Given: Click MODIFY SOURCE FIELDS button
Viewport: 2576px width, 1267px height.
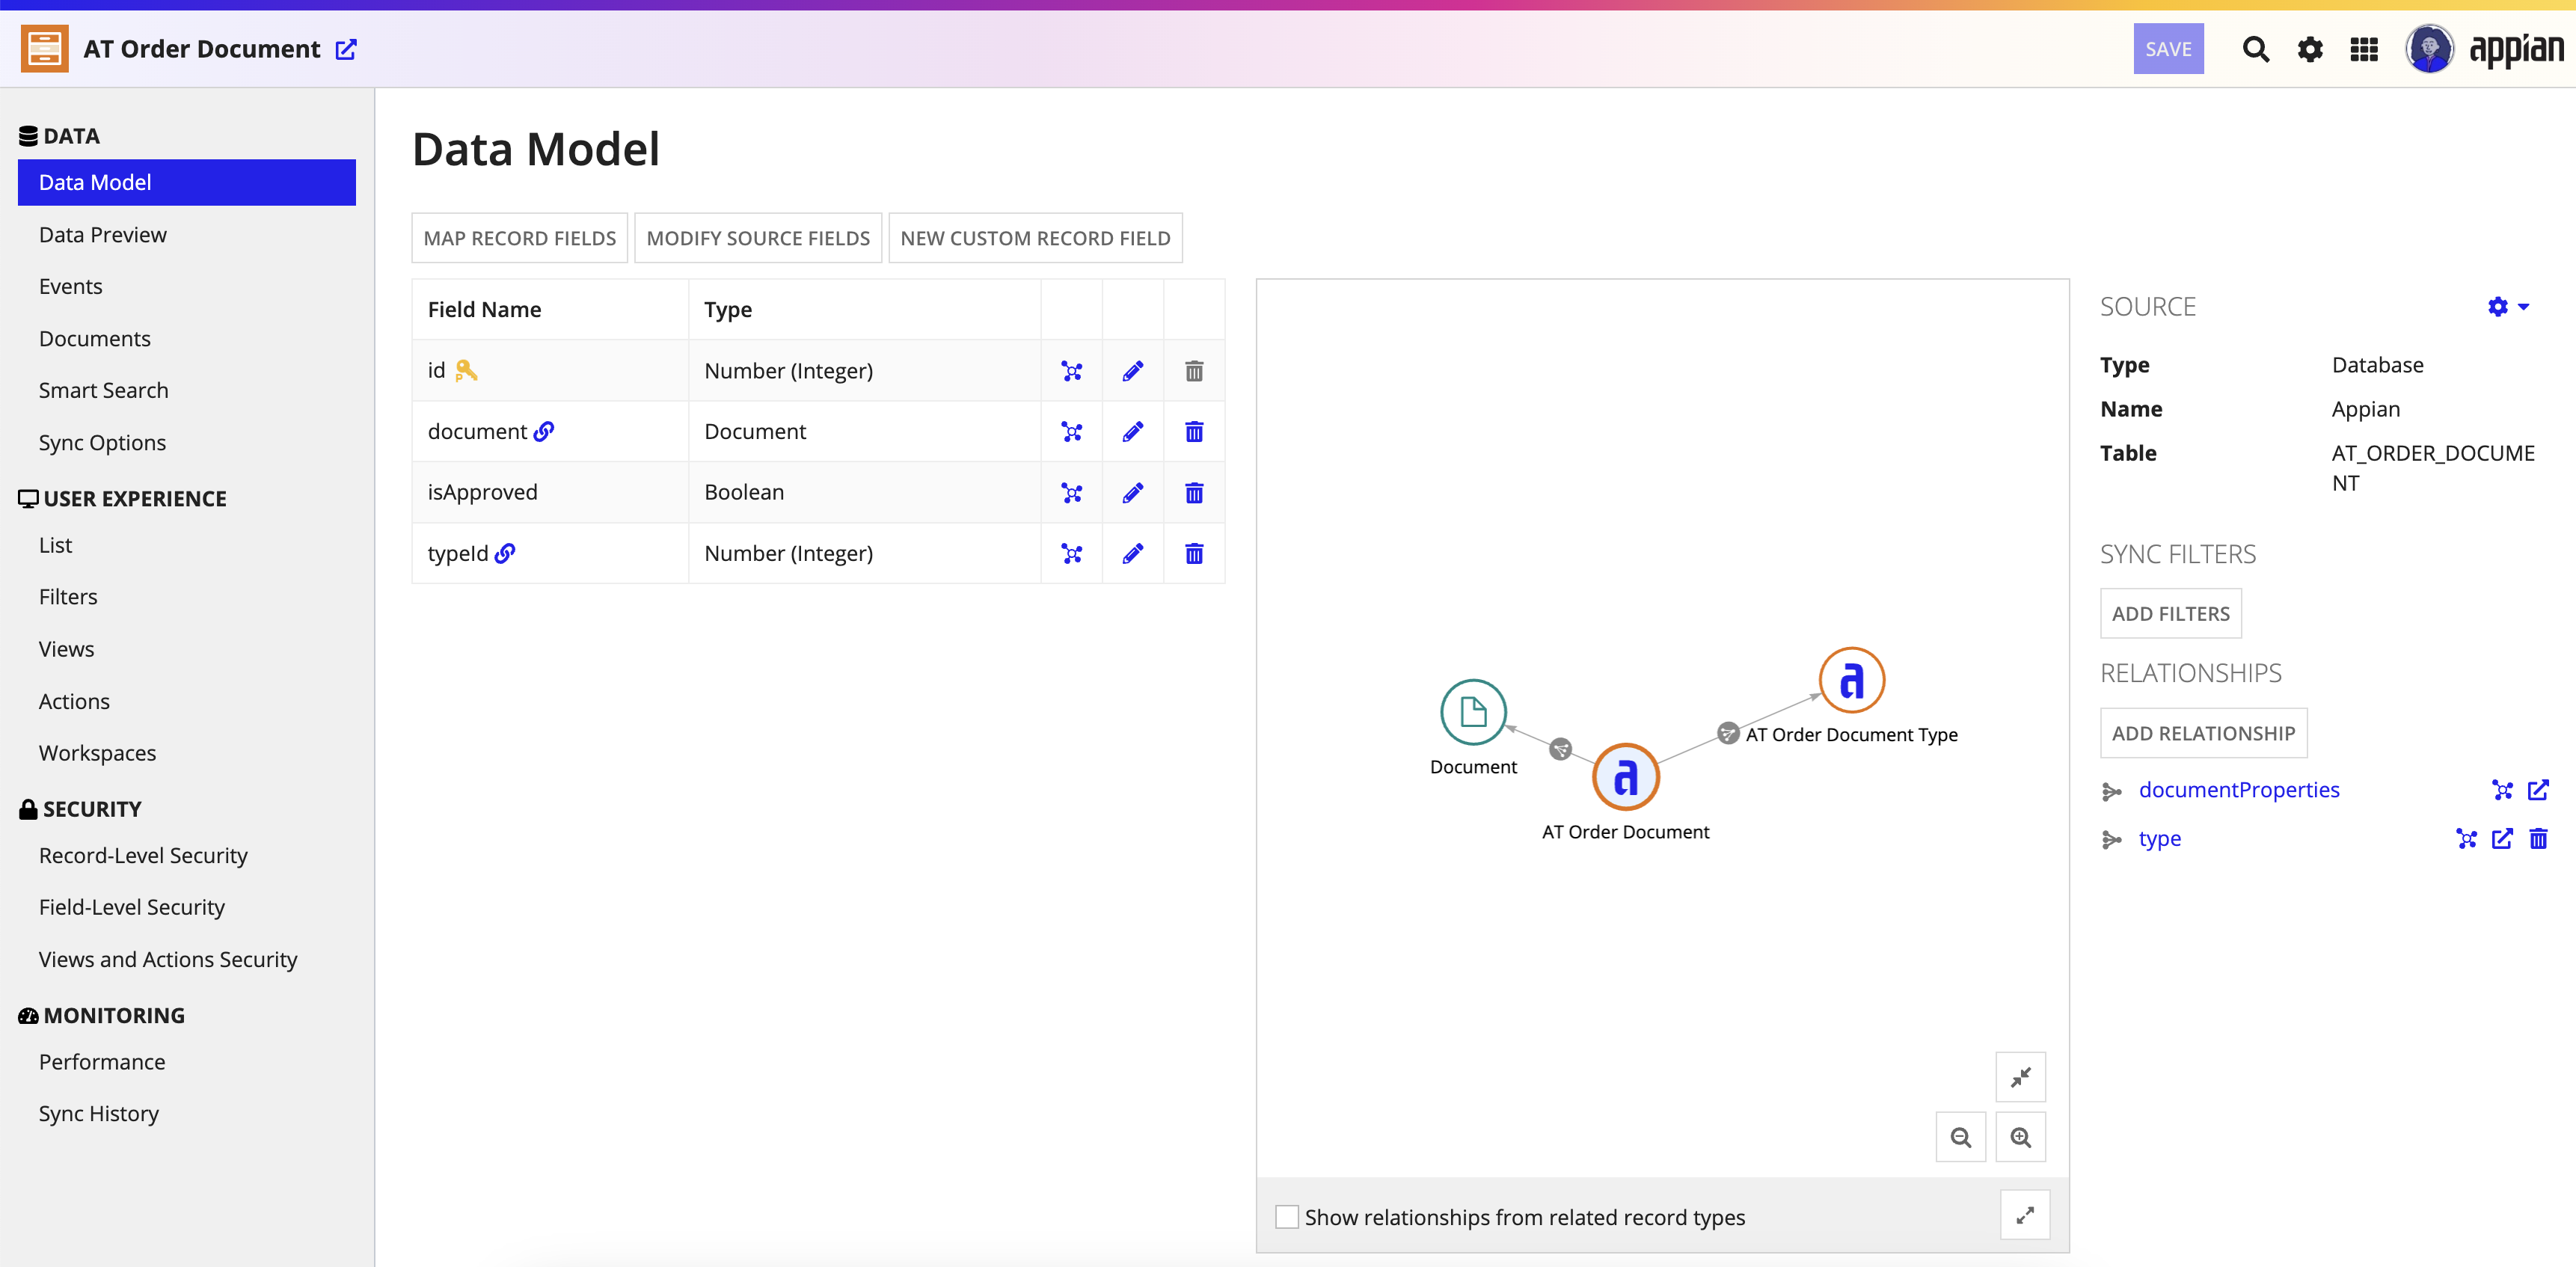Looking at the screenshot, I should (x=758, y=238).
